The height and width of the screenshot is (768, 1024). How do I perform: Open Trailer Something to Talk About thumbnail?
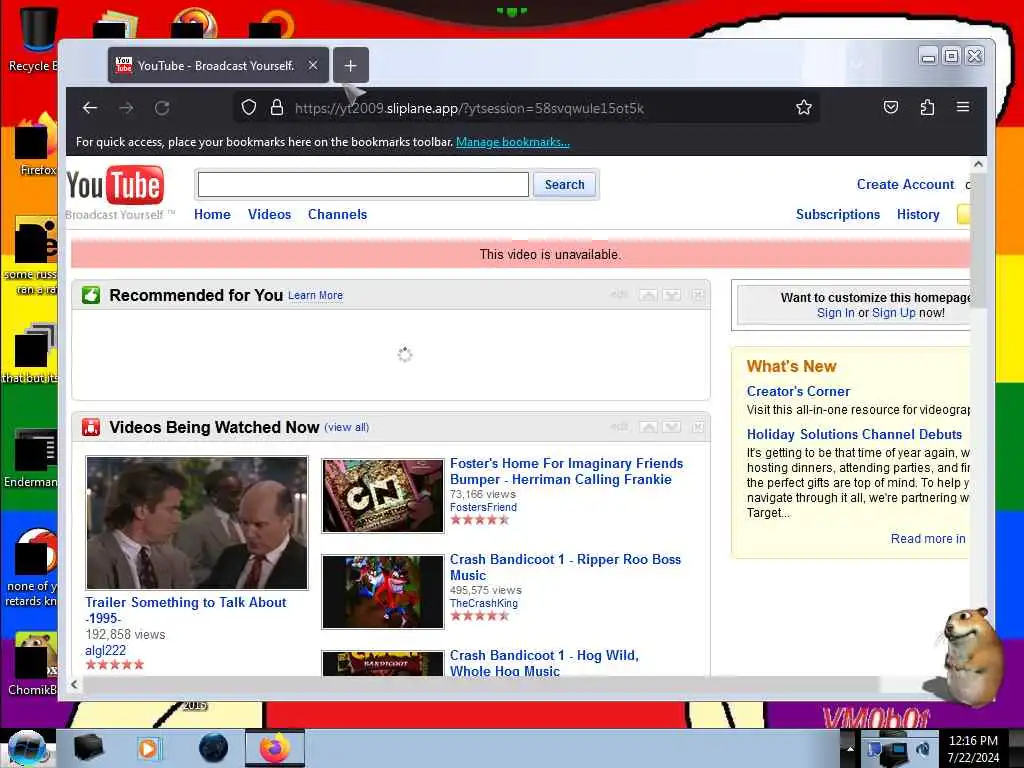point(197,522)
